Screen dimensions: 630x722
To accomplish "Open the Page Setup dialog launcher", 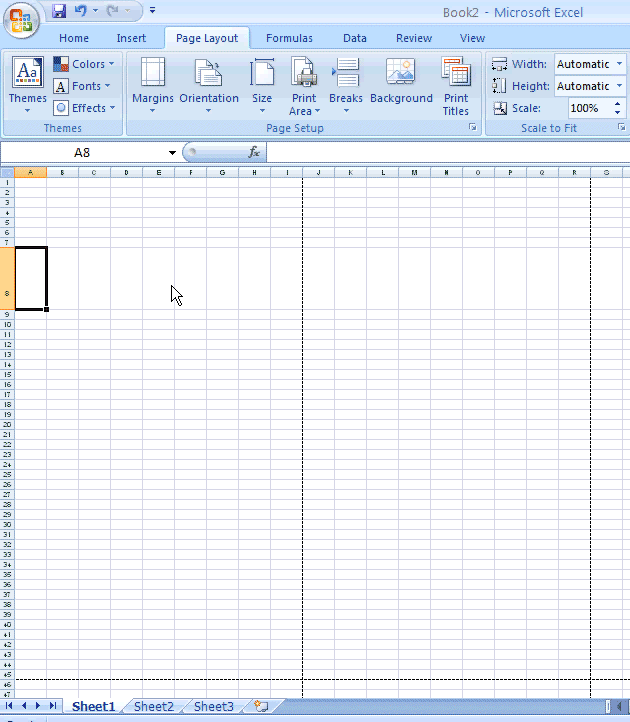I will (x=473, y=128).
